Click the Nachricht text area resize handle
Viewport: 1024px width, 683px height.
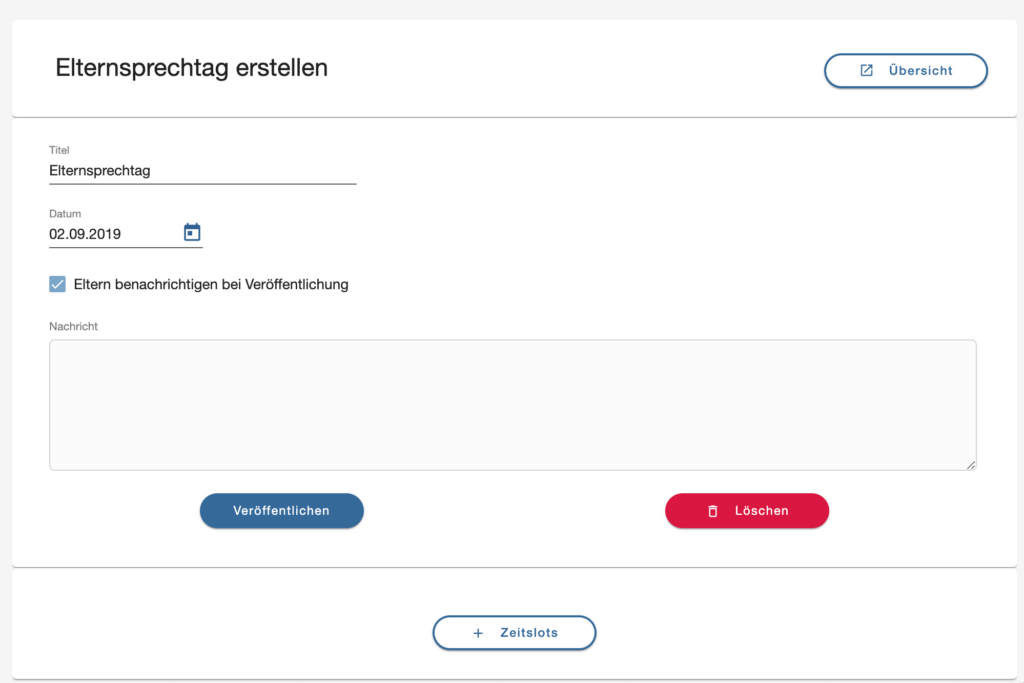click(971, 465)
